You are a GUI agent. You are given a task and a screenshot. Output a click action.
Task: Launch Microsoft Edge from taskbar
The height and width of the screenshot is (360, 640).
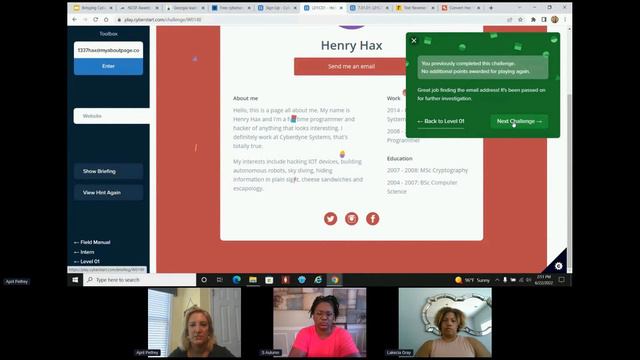pos(236,280)
